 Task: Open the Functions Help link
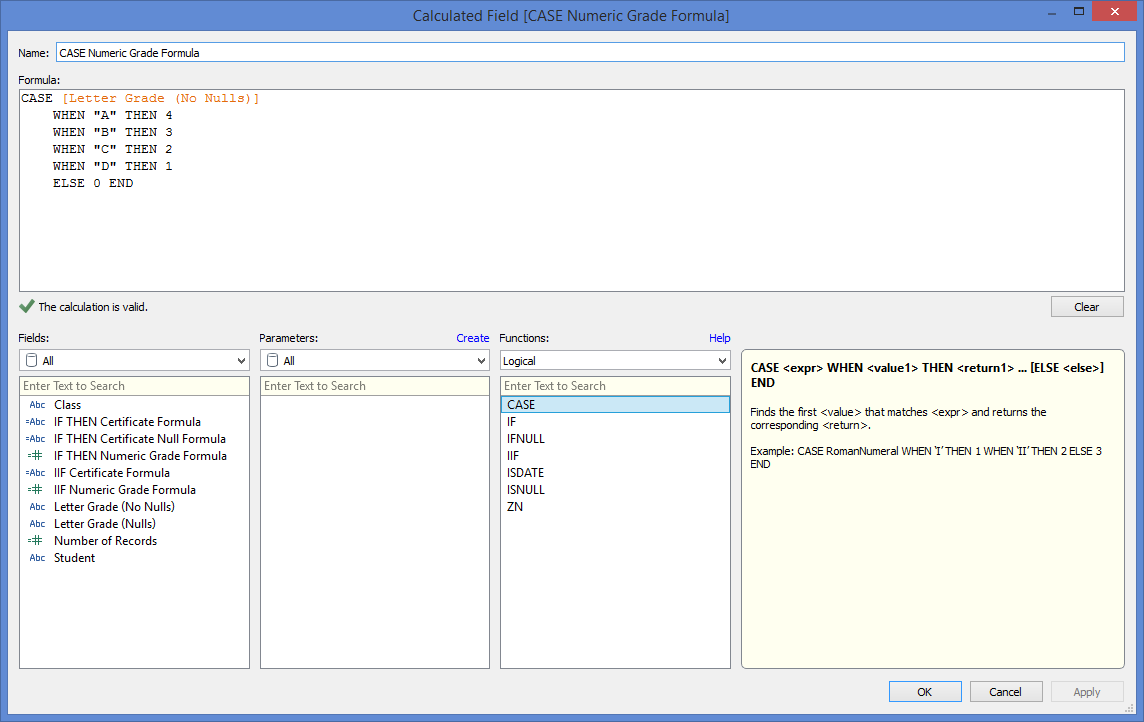719,338
